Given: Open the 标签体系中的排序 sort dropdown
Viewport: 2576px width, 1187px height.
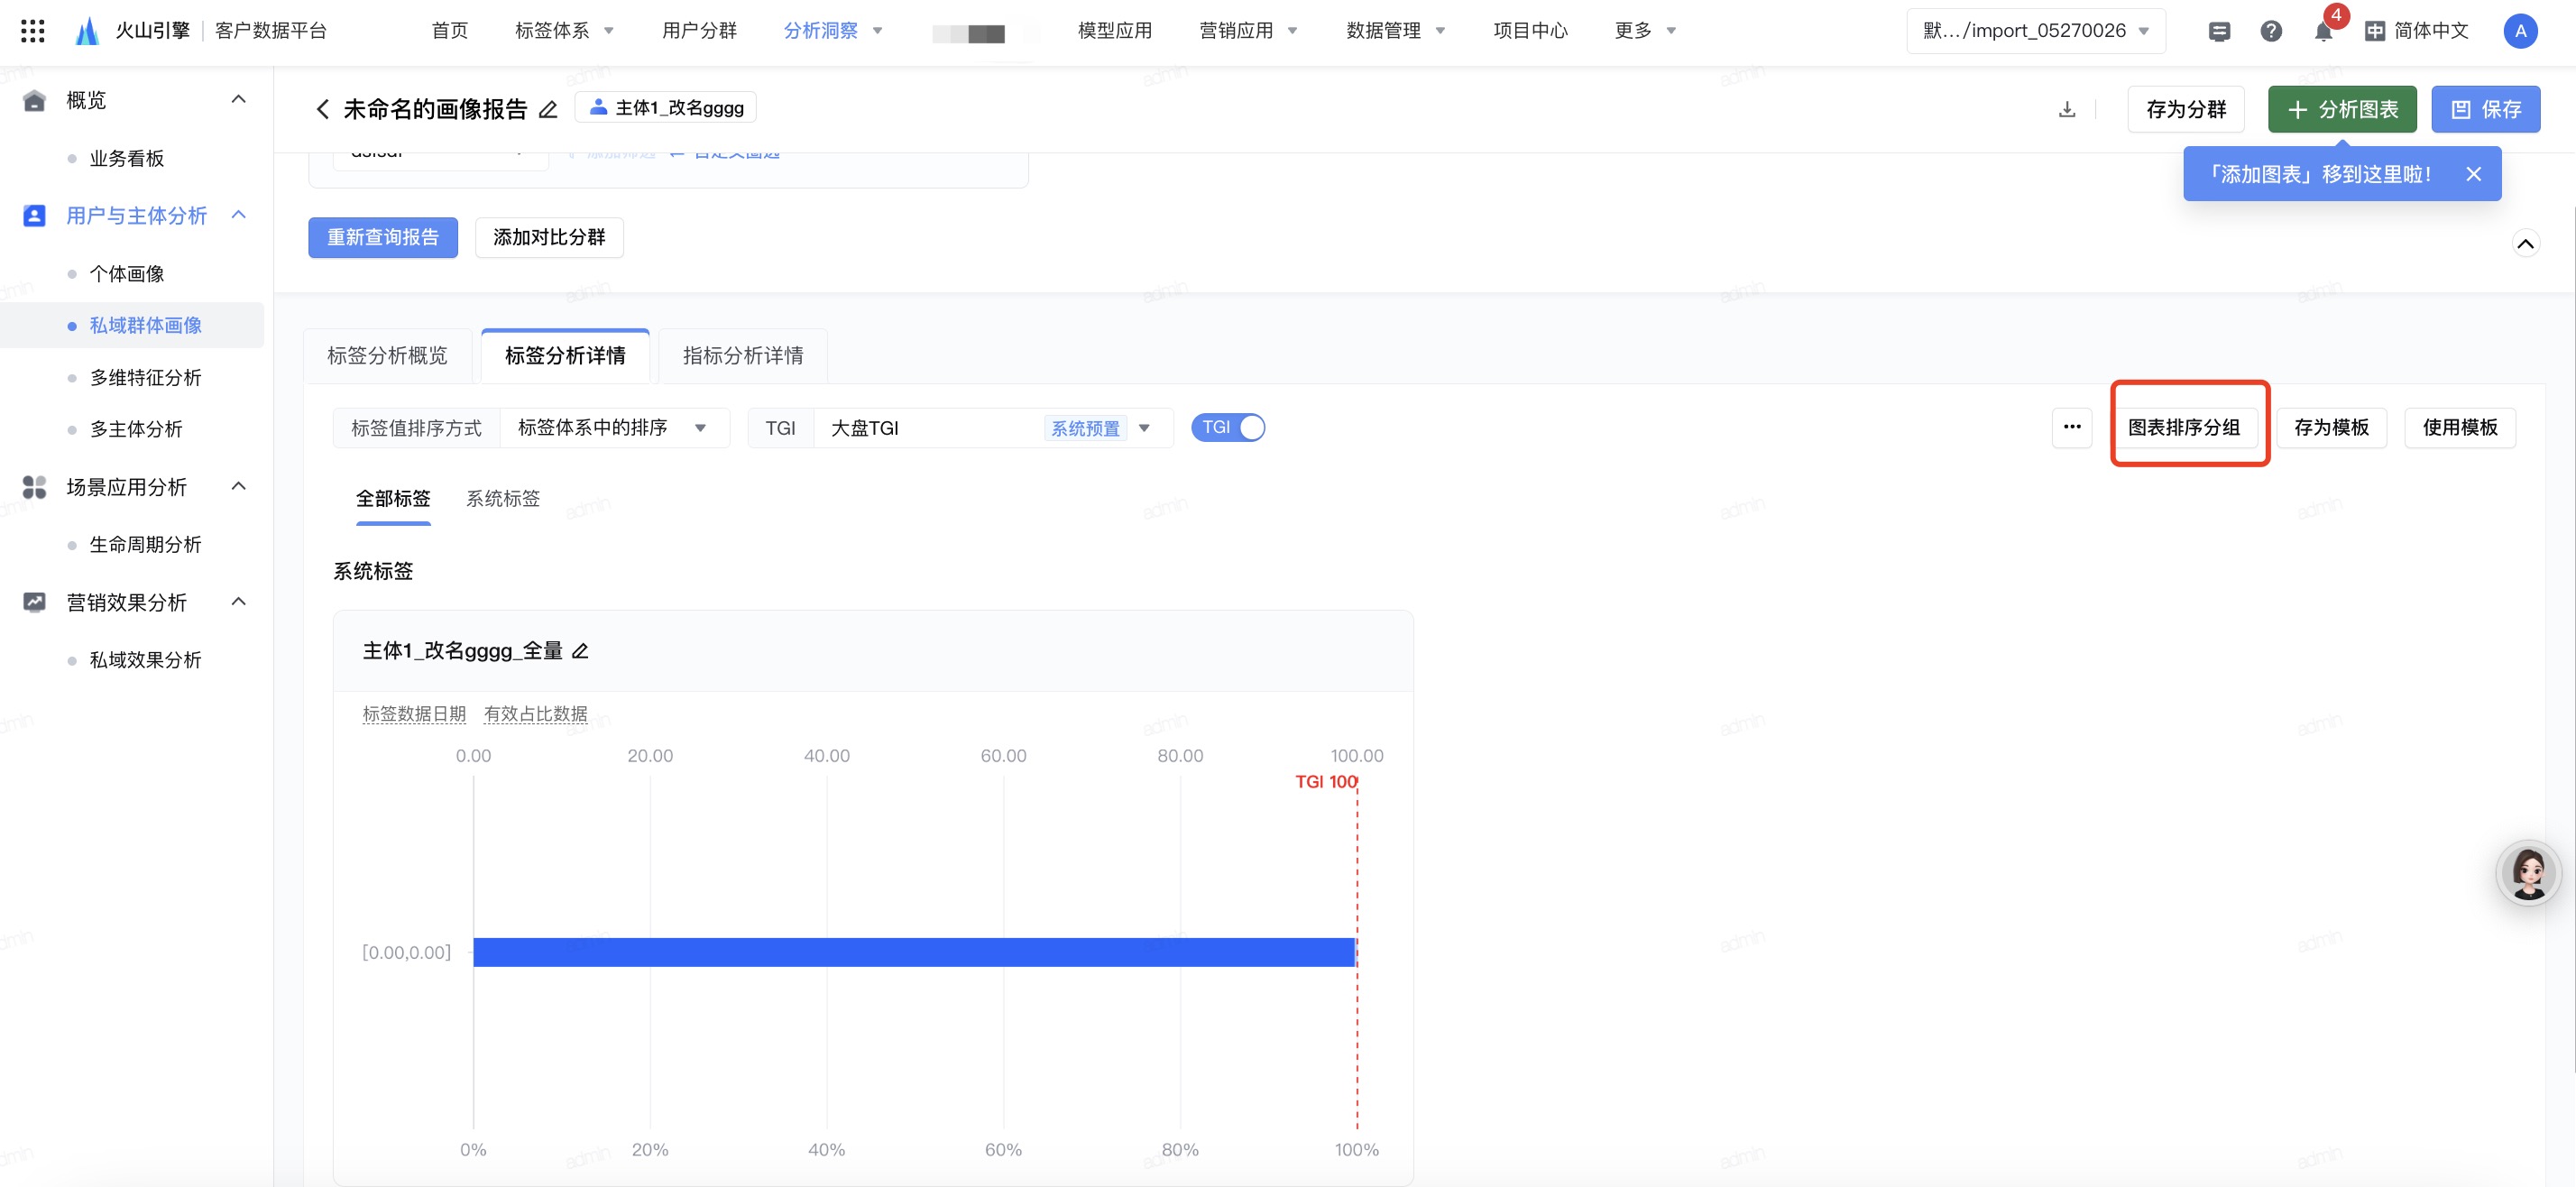Looking at the screenshot, I should (613, 427).
